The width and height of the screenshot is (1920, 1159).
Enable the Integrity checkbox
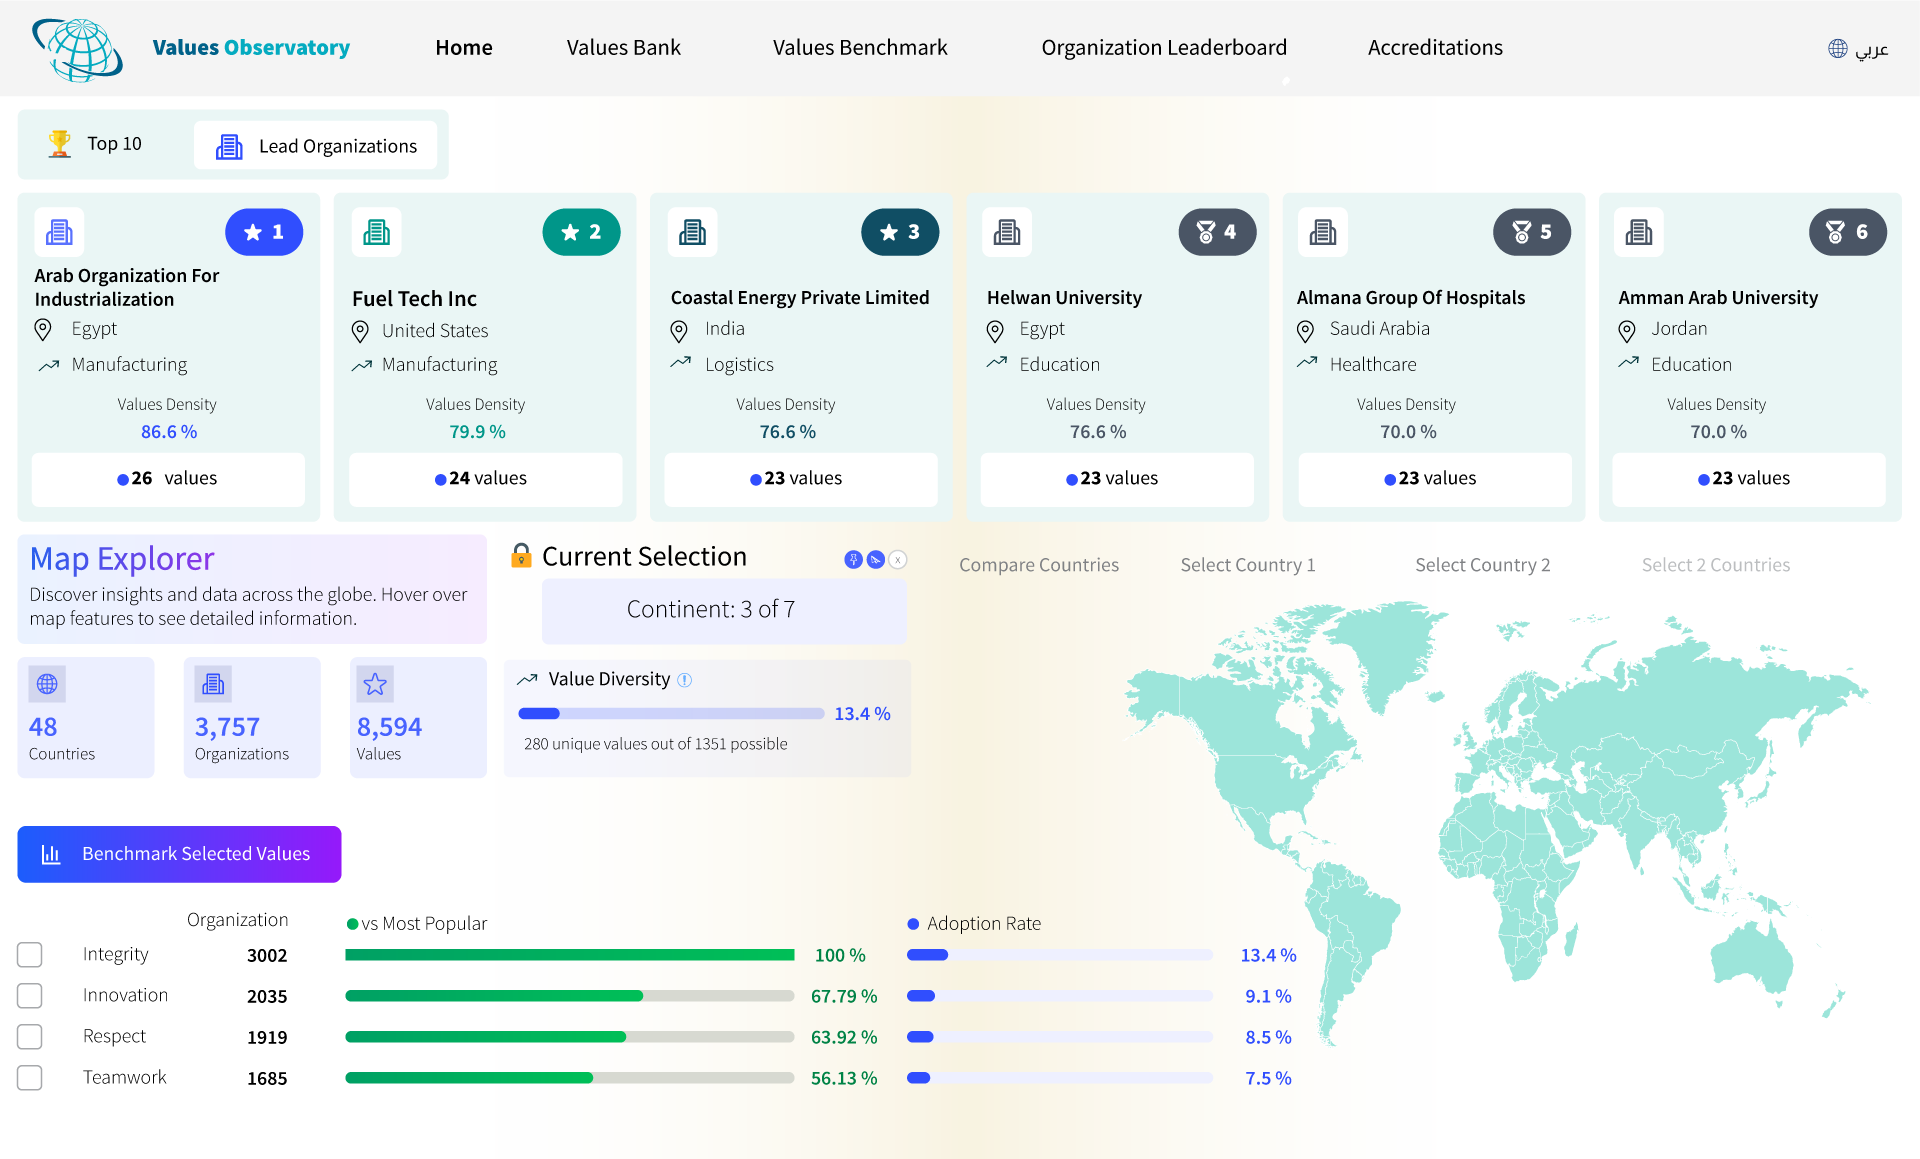[x=30, y=955]
